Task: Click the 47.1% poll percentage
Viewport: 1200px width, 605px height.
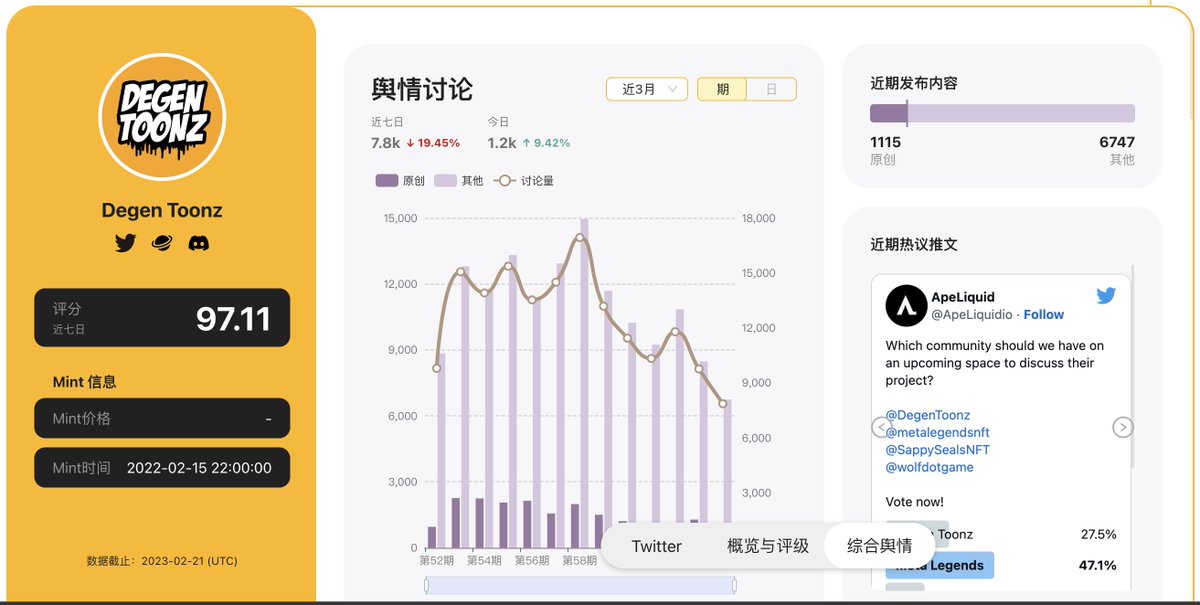Action: 1097,565
